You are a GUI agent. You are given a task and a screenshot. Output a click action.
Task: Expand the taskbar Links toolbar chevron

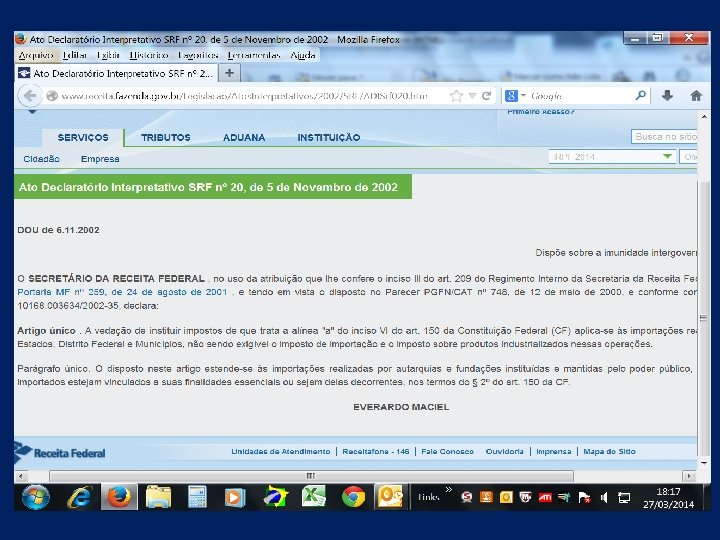pyautogui.click(x=449, y=489)
